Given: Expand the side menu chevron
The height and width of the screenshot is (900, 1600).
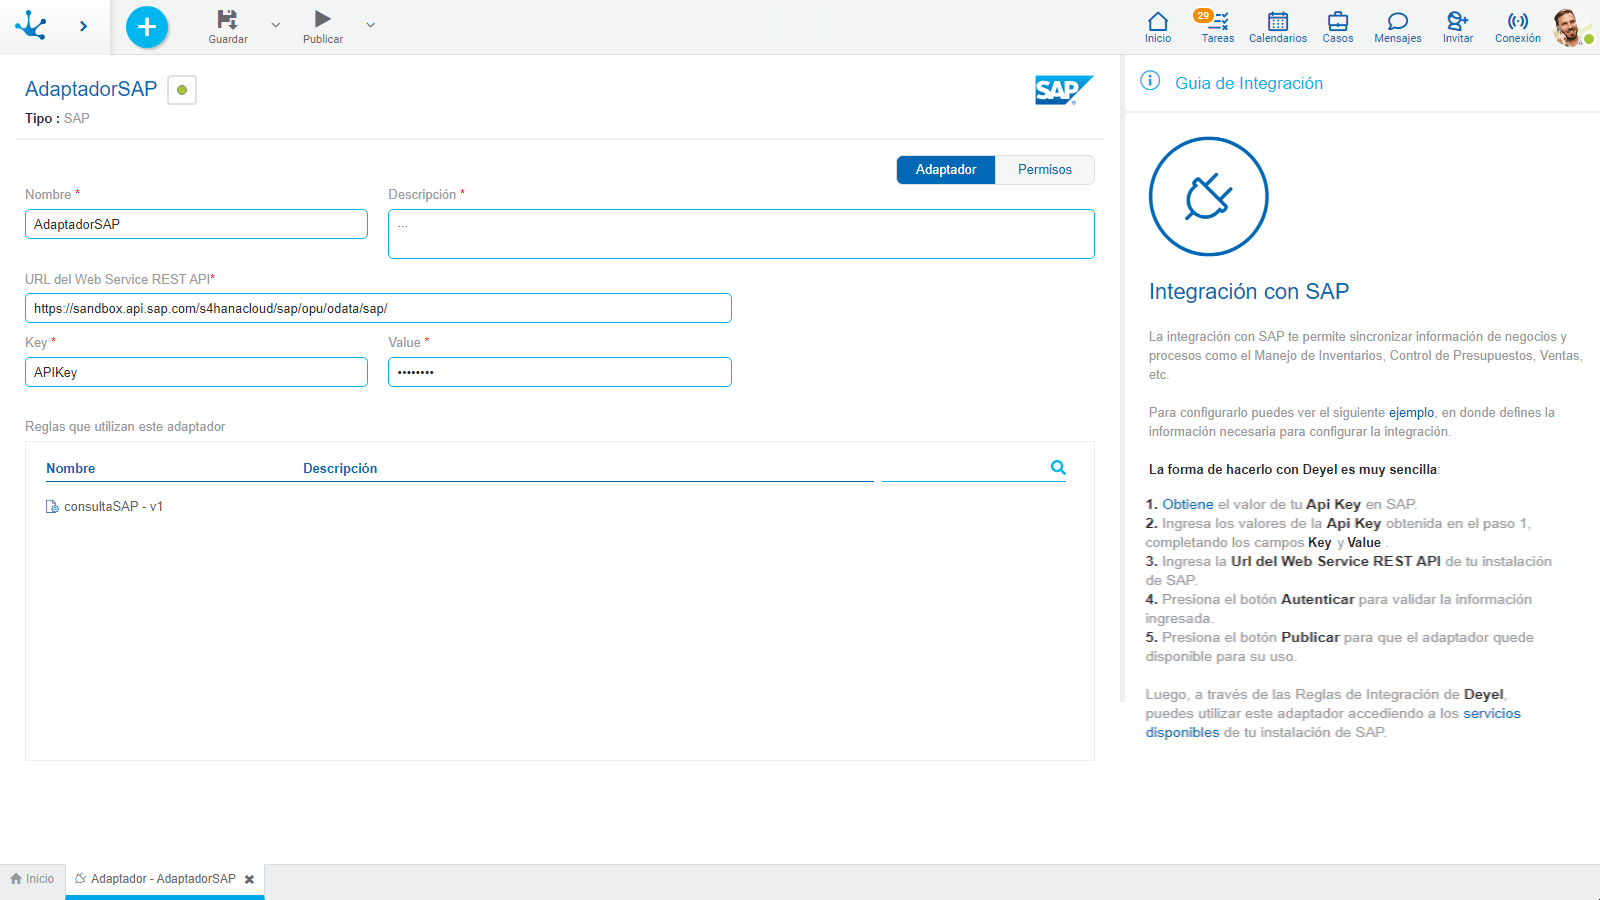Looking at the screenshot, I should click(83, 26).
